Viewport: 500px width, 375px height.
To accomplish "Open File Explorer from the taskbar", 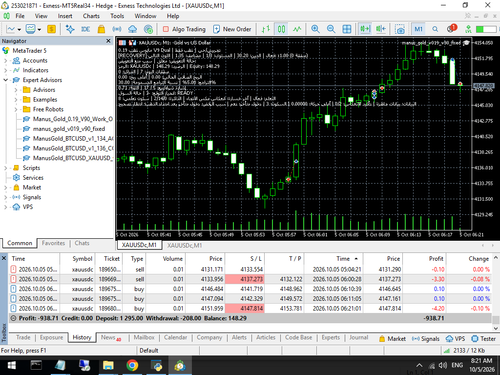I will pyautogui.click(x=108, y=366).
